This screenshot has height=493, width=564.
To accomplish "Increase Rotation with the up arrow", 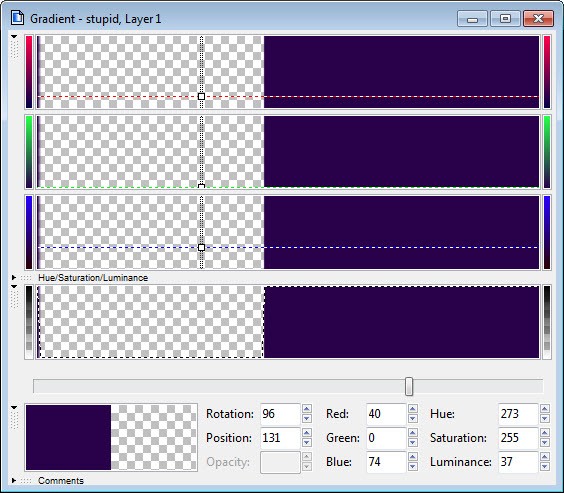I will (306, 409).
